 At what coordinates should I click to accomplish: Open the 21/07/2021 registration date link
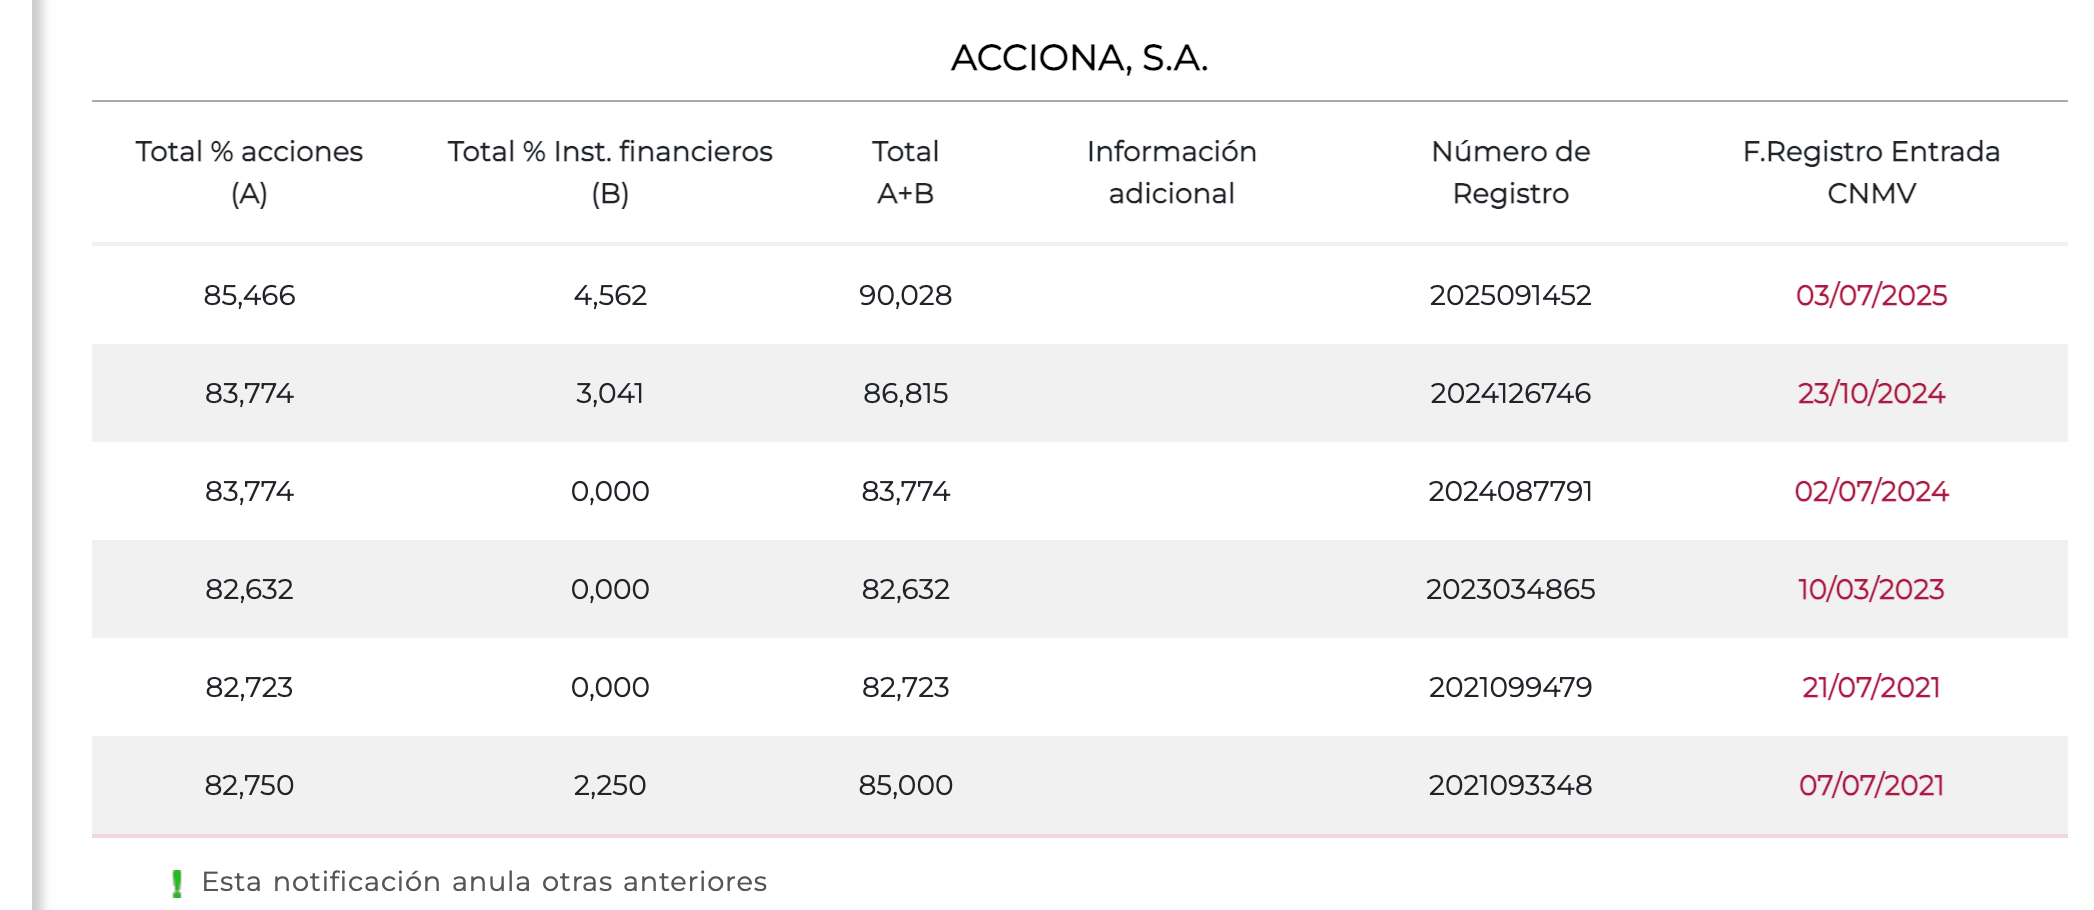(1871, 687)
